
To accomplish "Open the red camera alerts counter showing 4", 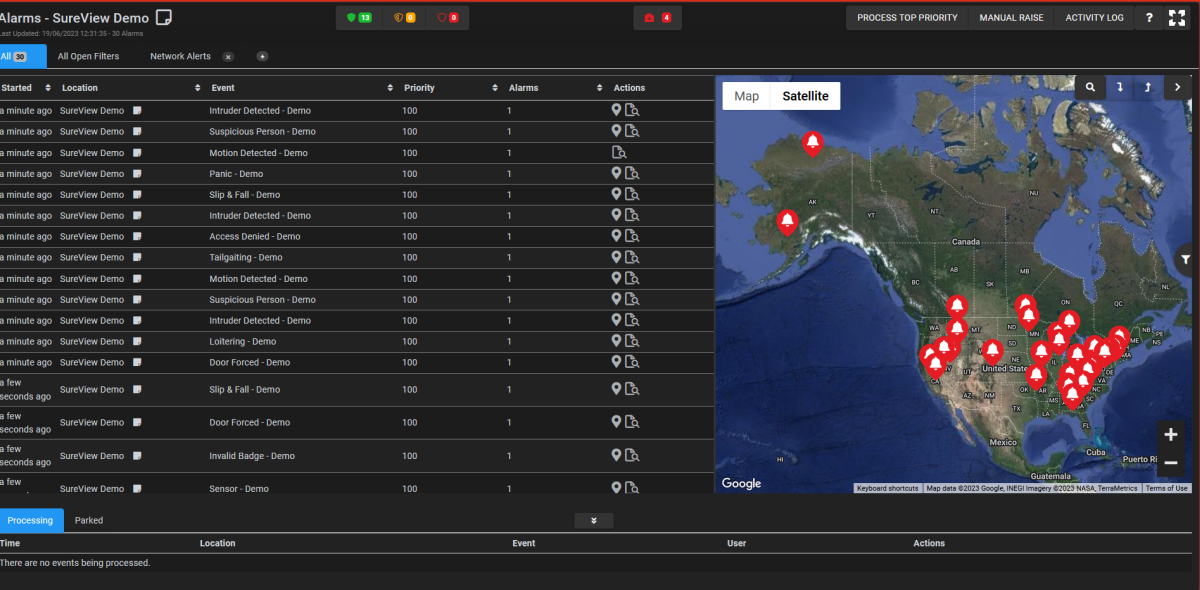I will tap(658, 18).
